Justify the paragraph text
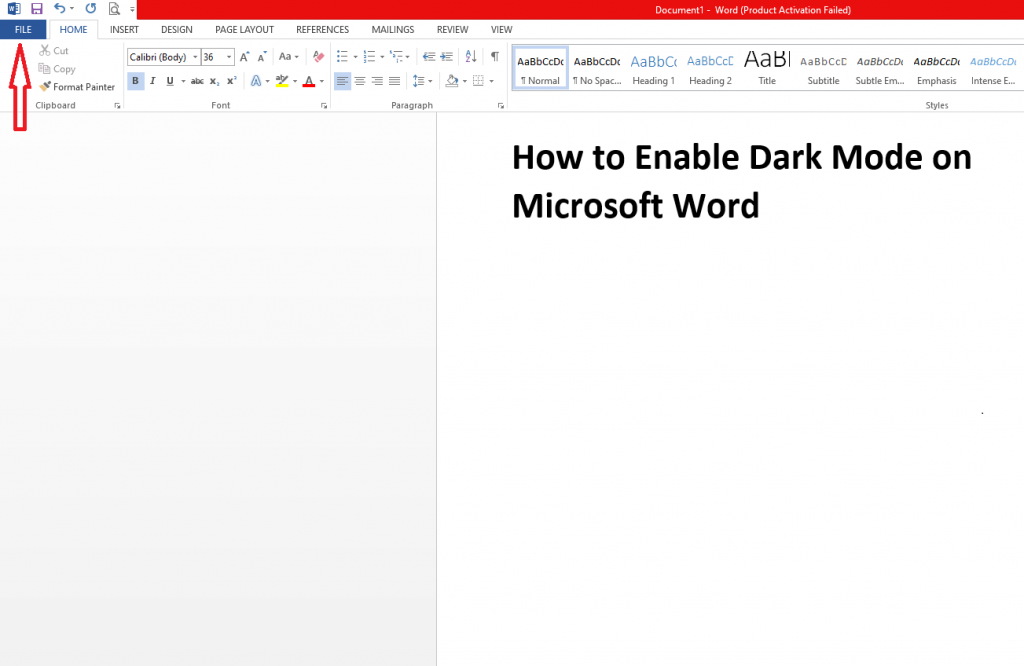 coord(394,81)
